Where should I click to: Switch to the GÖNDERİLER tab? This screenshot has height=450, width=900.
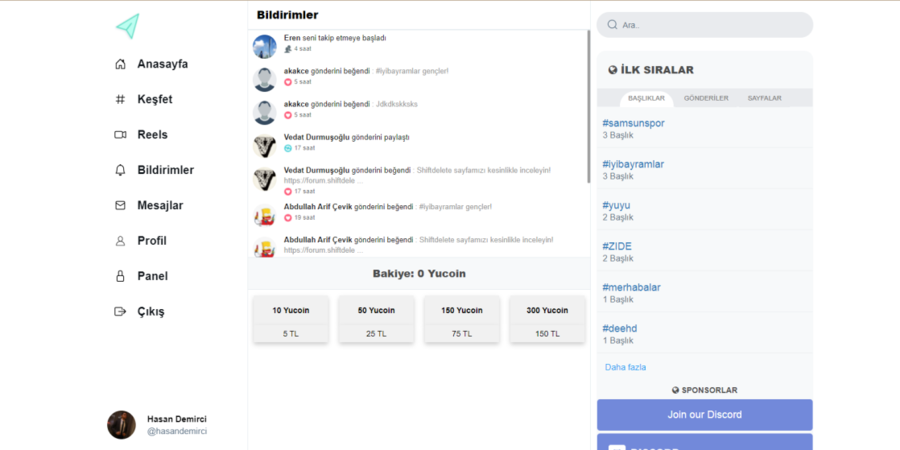click(706, 98)
